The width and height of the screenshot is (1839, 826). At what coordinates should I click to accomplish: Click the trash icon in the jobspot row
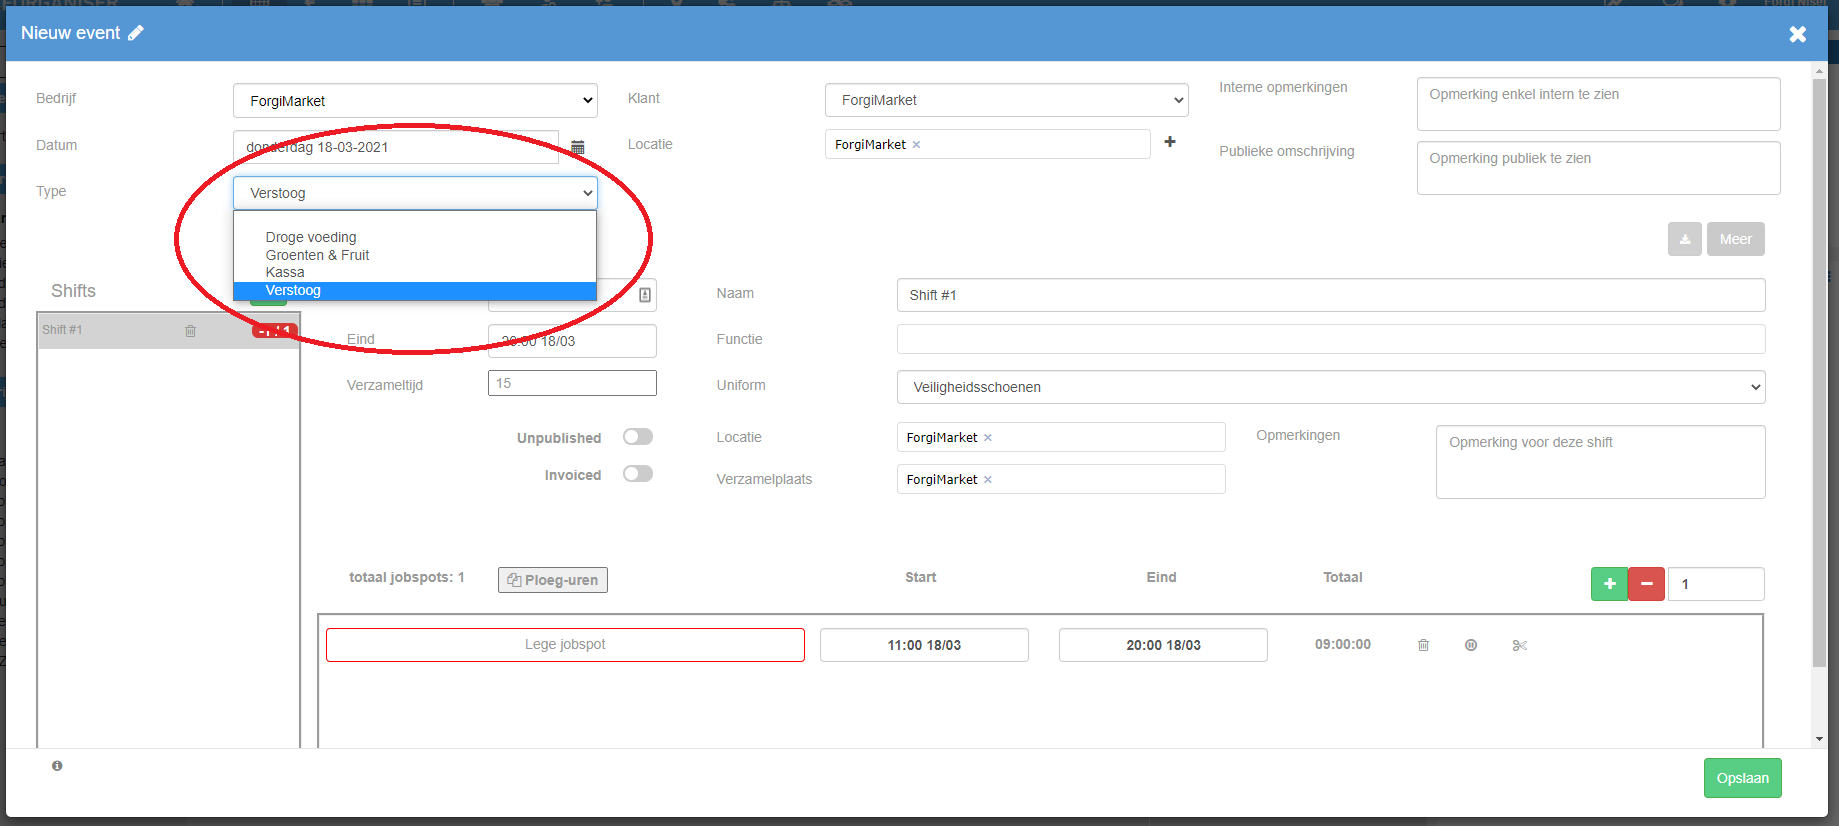1423,645
